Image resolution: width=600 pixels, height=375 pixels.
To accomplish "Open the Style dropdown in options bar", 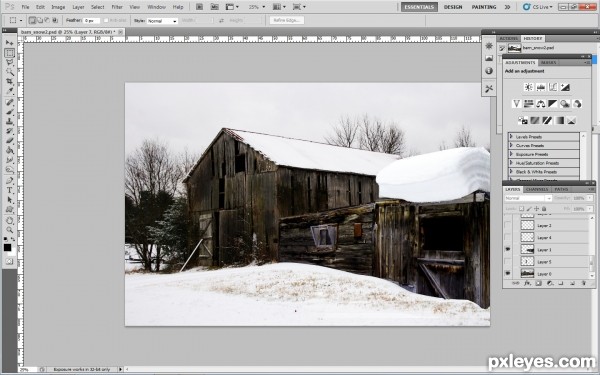I will pyautogui.click(x=162, y=21).
